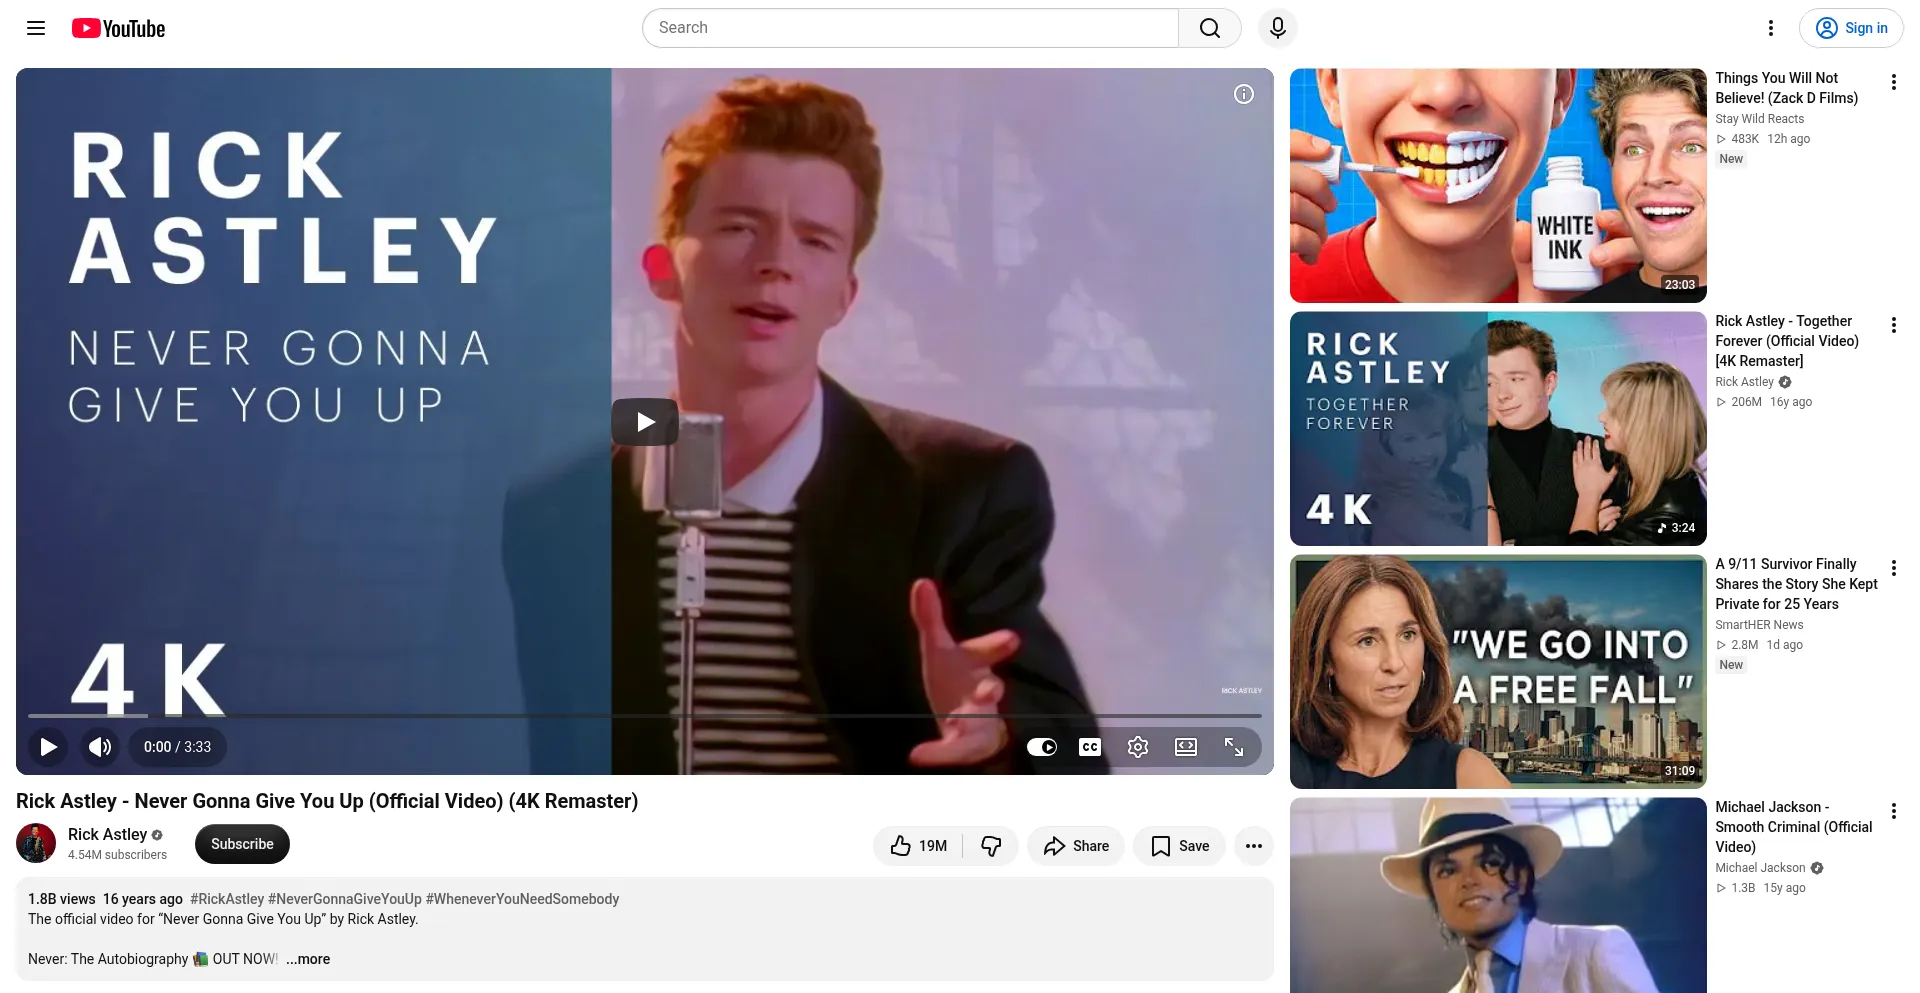Open the hamburger guide menu
The width and height of the screenshot is (1920, 993).
pos(36,28)
